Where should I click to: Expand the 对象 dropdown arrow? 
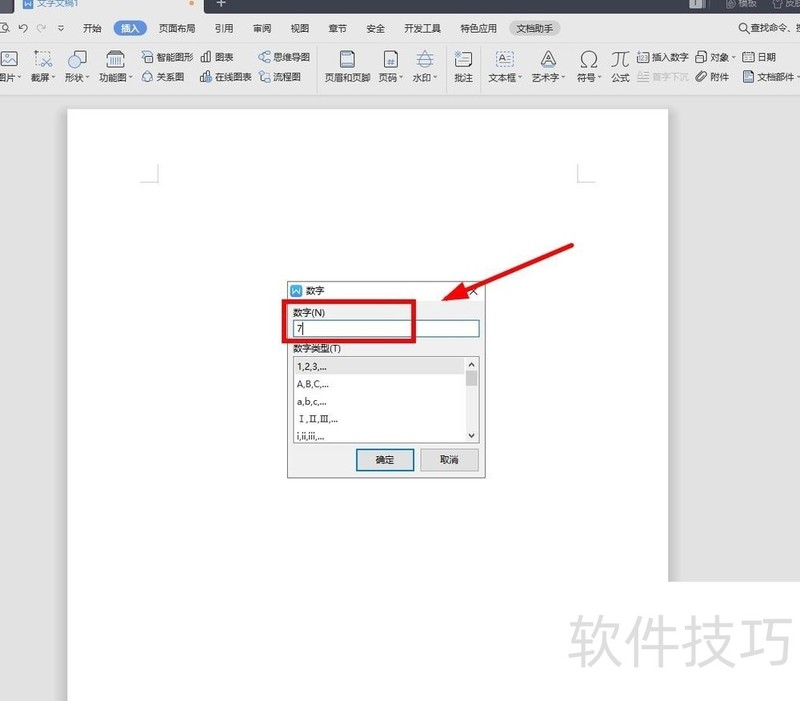pos(734,58)
